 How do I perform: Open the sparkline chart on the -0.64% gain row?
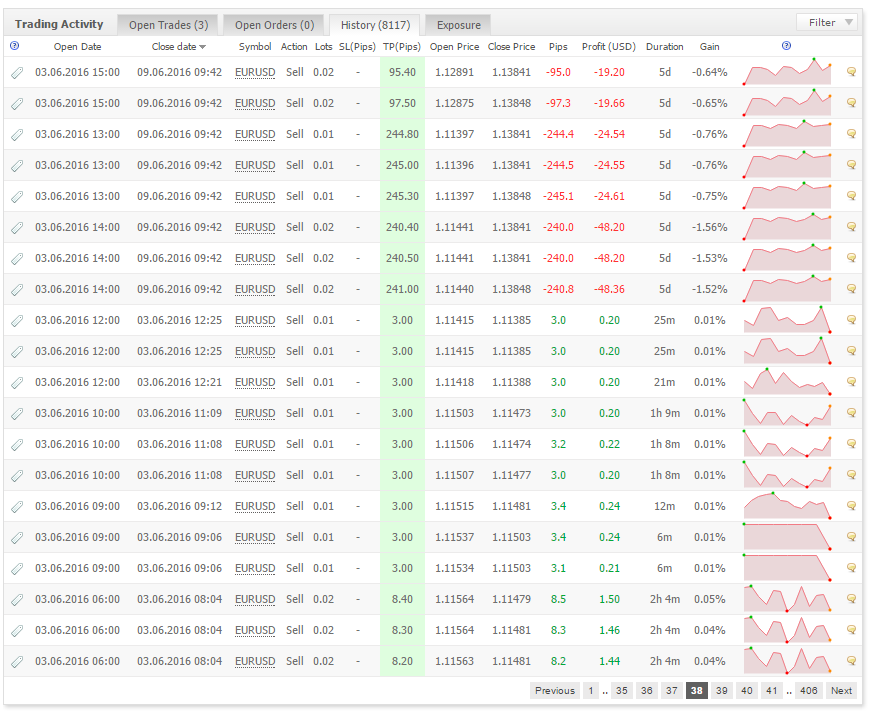coord(787,72)
